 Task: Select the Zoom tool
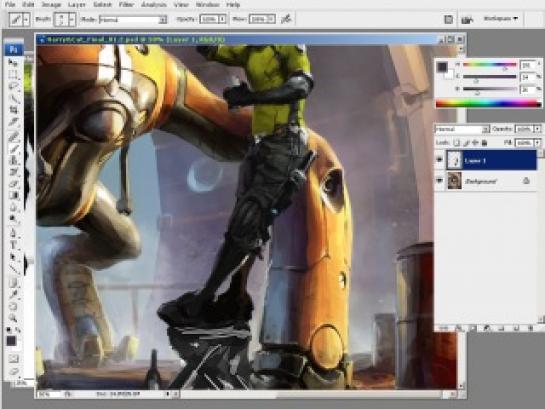(x=13, y=318)
